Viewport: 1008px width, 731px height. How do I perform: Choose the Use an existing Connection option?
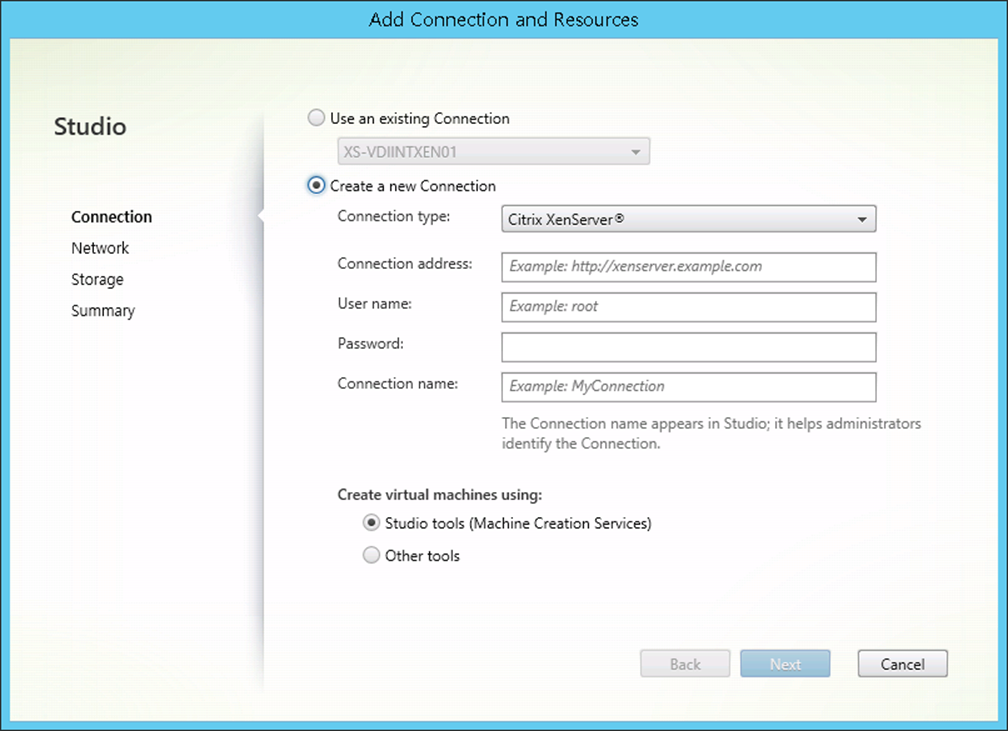(x=316, y=118)
